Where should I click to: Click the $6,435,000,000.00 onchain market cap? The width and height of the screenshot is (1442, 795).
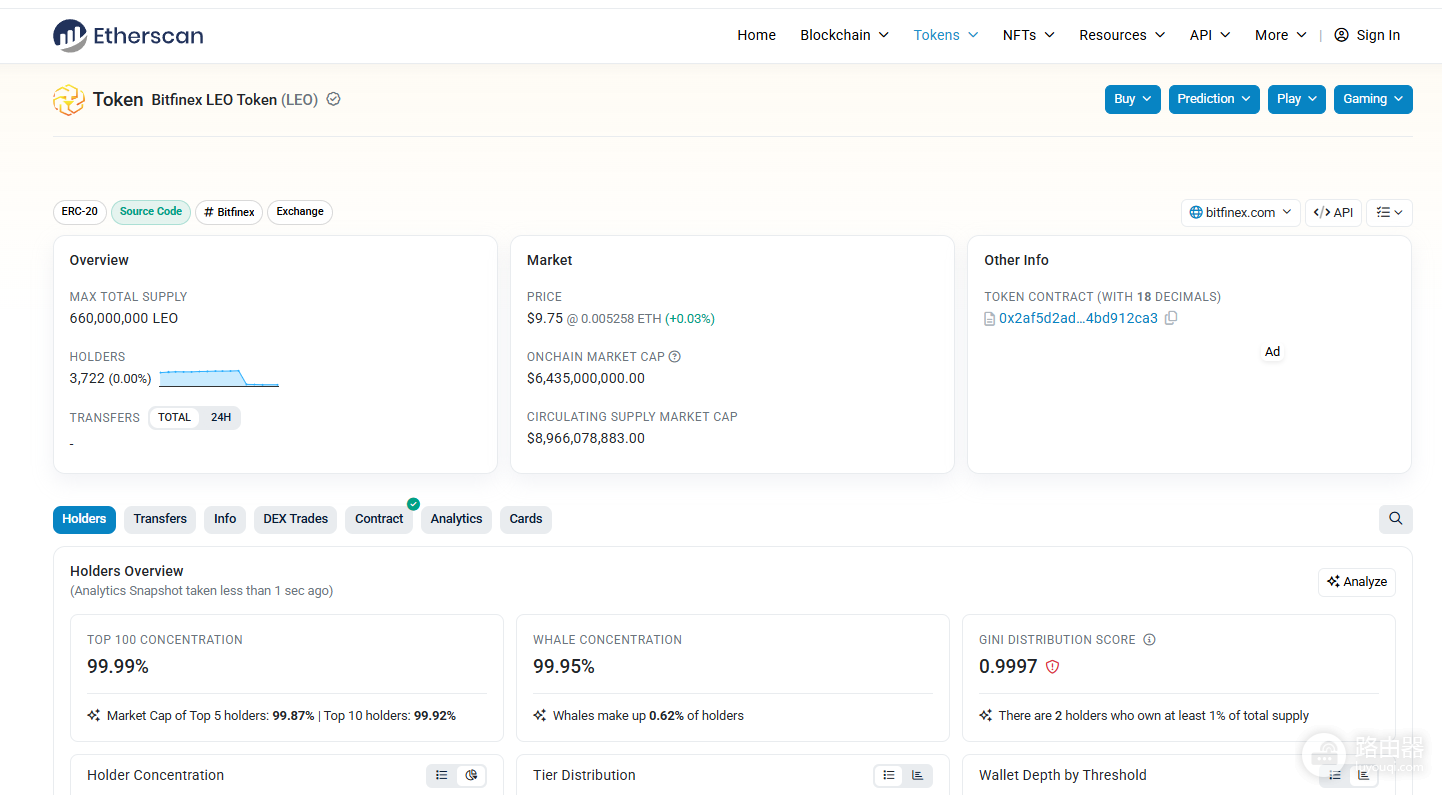[x=586, y=379]
